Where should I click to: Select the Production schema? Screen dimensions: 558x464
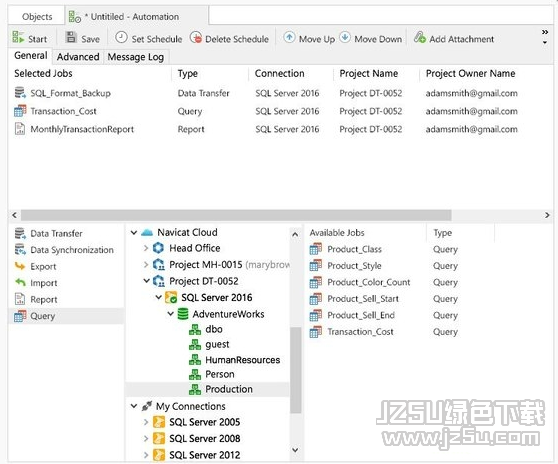[x=207, y=389]
